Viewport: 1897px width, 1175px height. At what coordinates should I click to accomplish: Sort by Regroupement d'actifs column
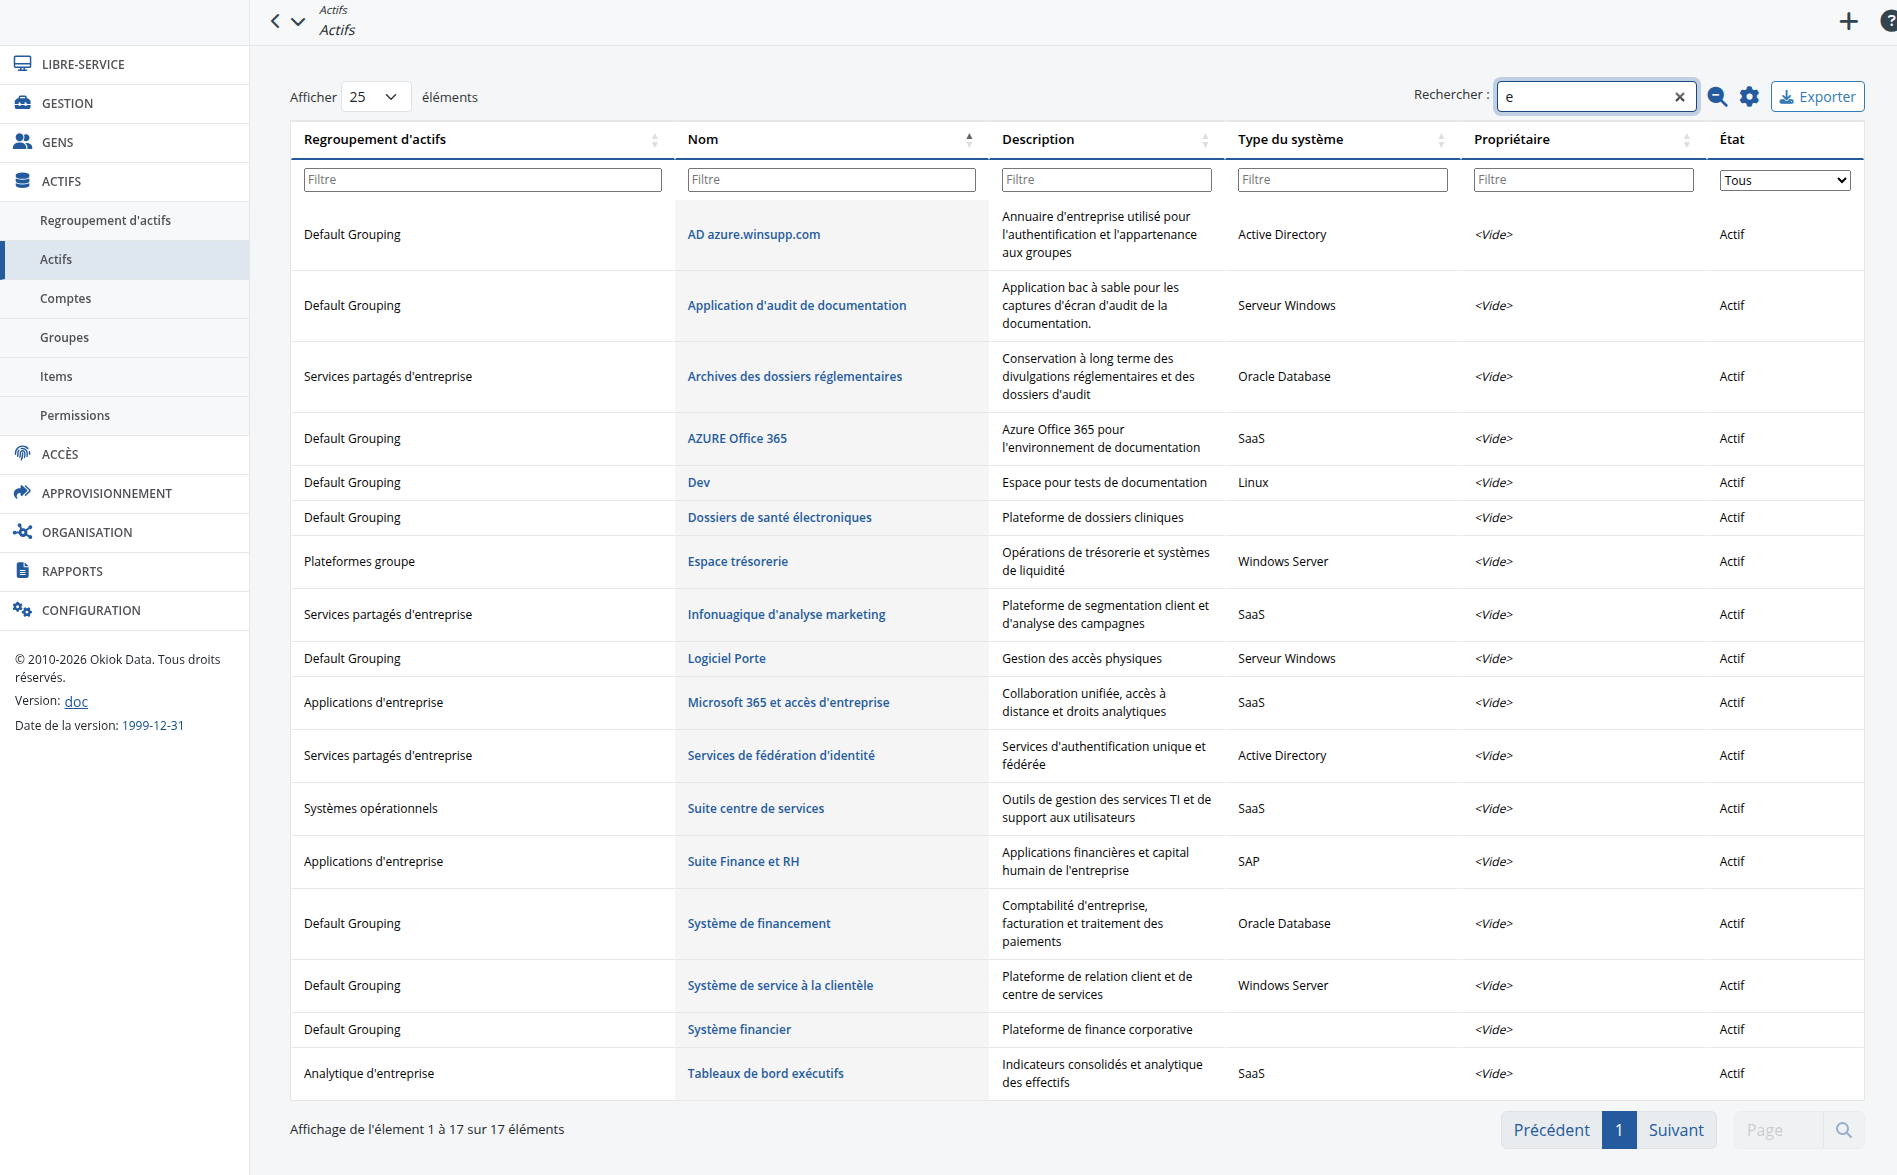(481, 140)
